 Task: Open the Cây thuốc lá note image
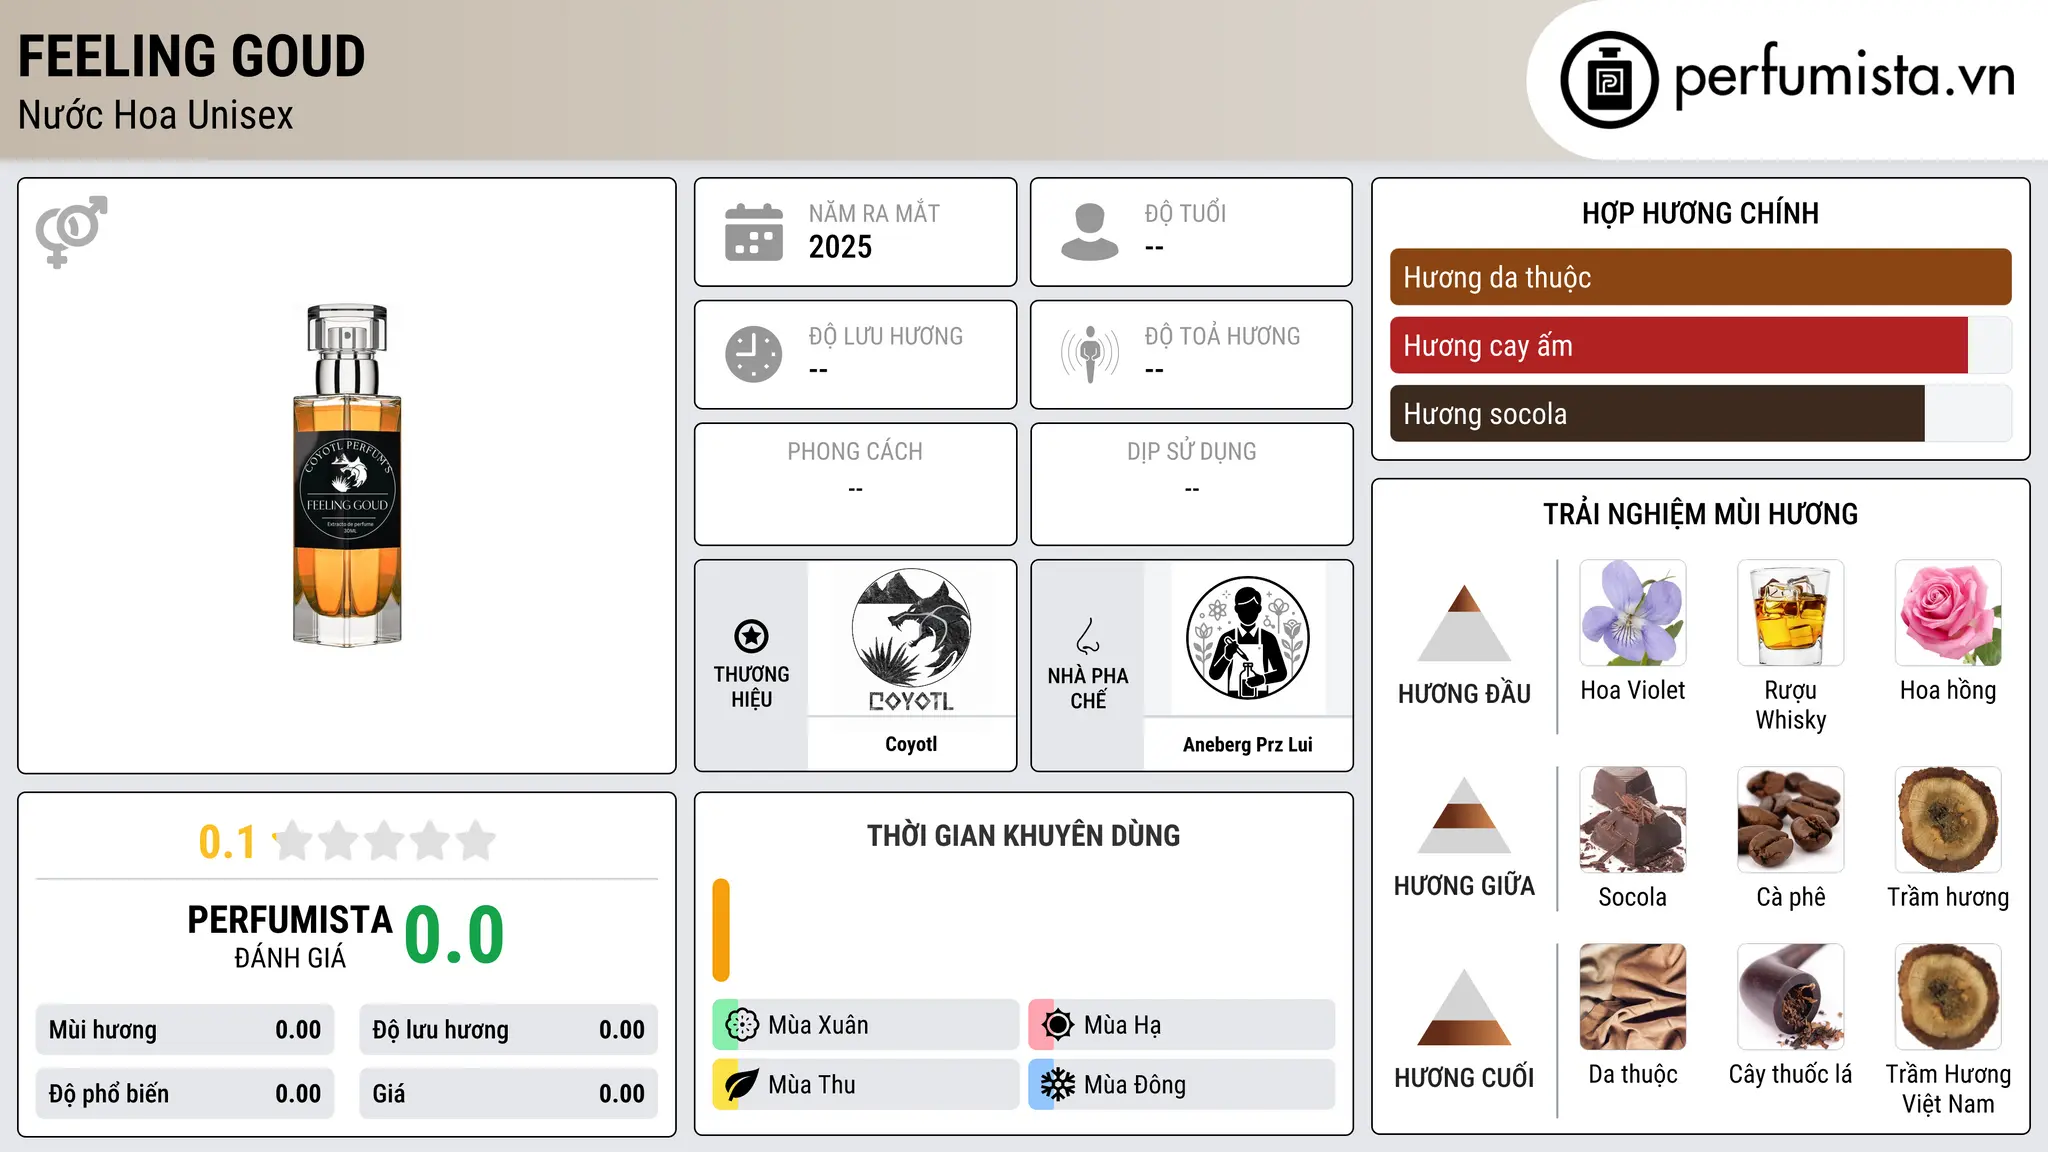click(x=1791, y=997)
